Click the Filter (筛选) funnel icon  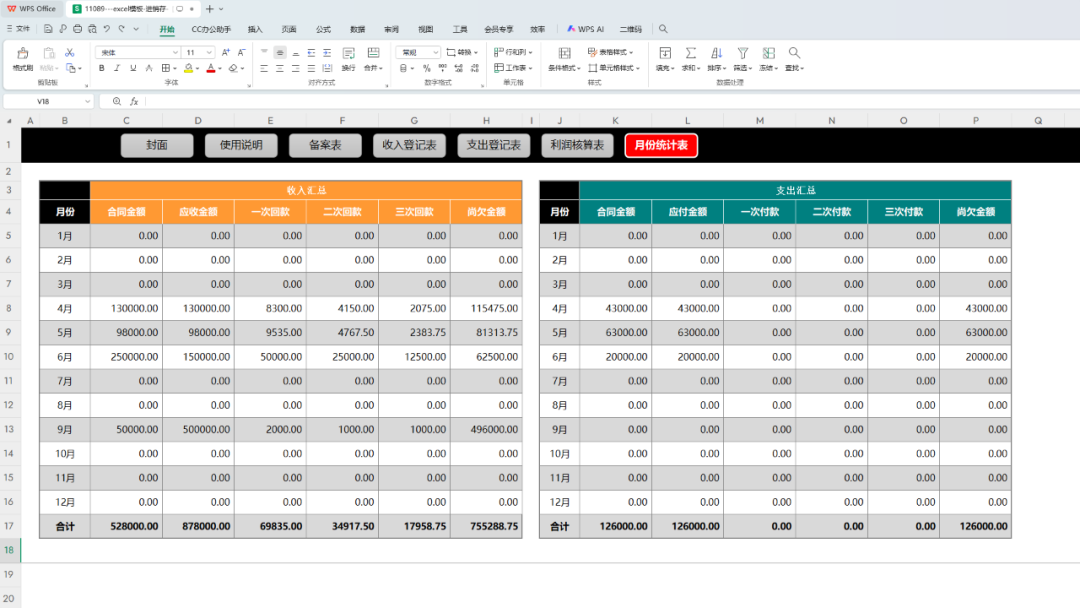pyautogui.click(x=742, y=53)
